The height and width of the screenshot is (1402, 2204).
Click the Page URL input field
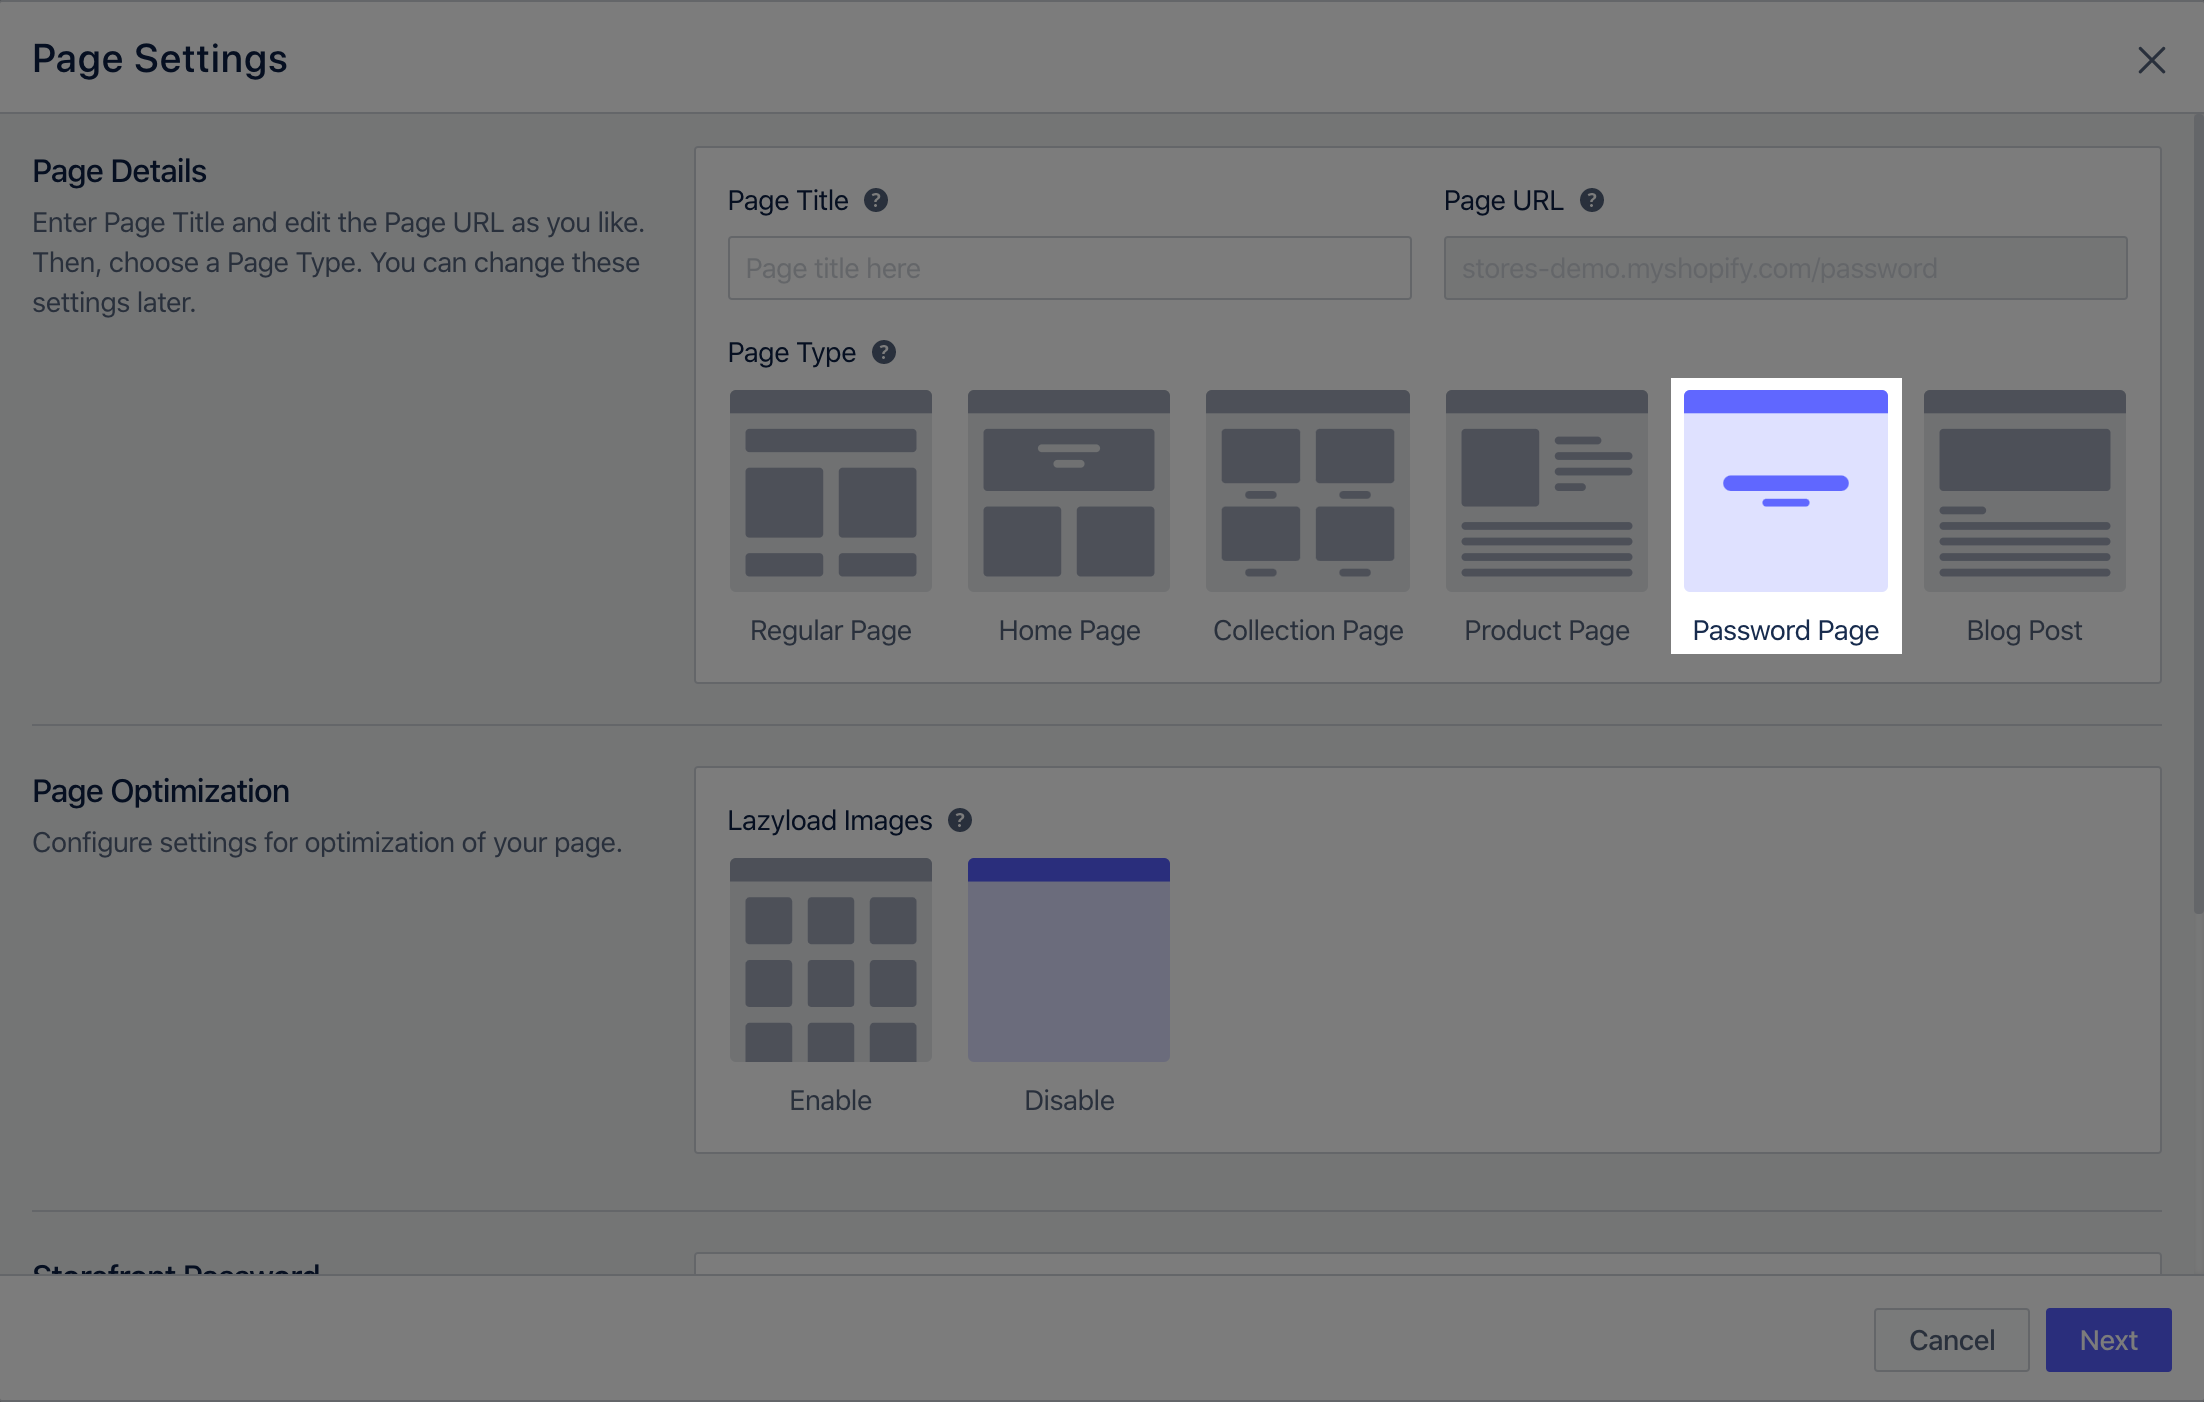[1785, 268]
